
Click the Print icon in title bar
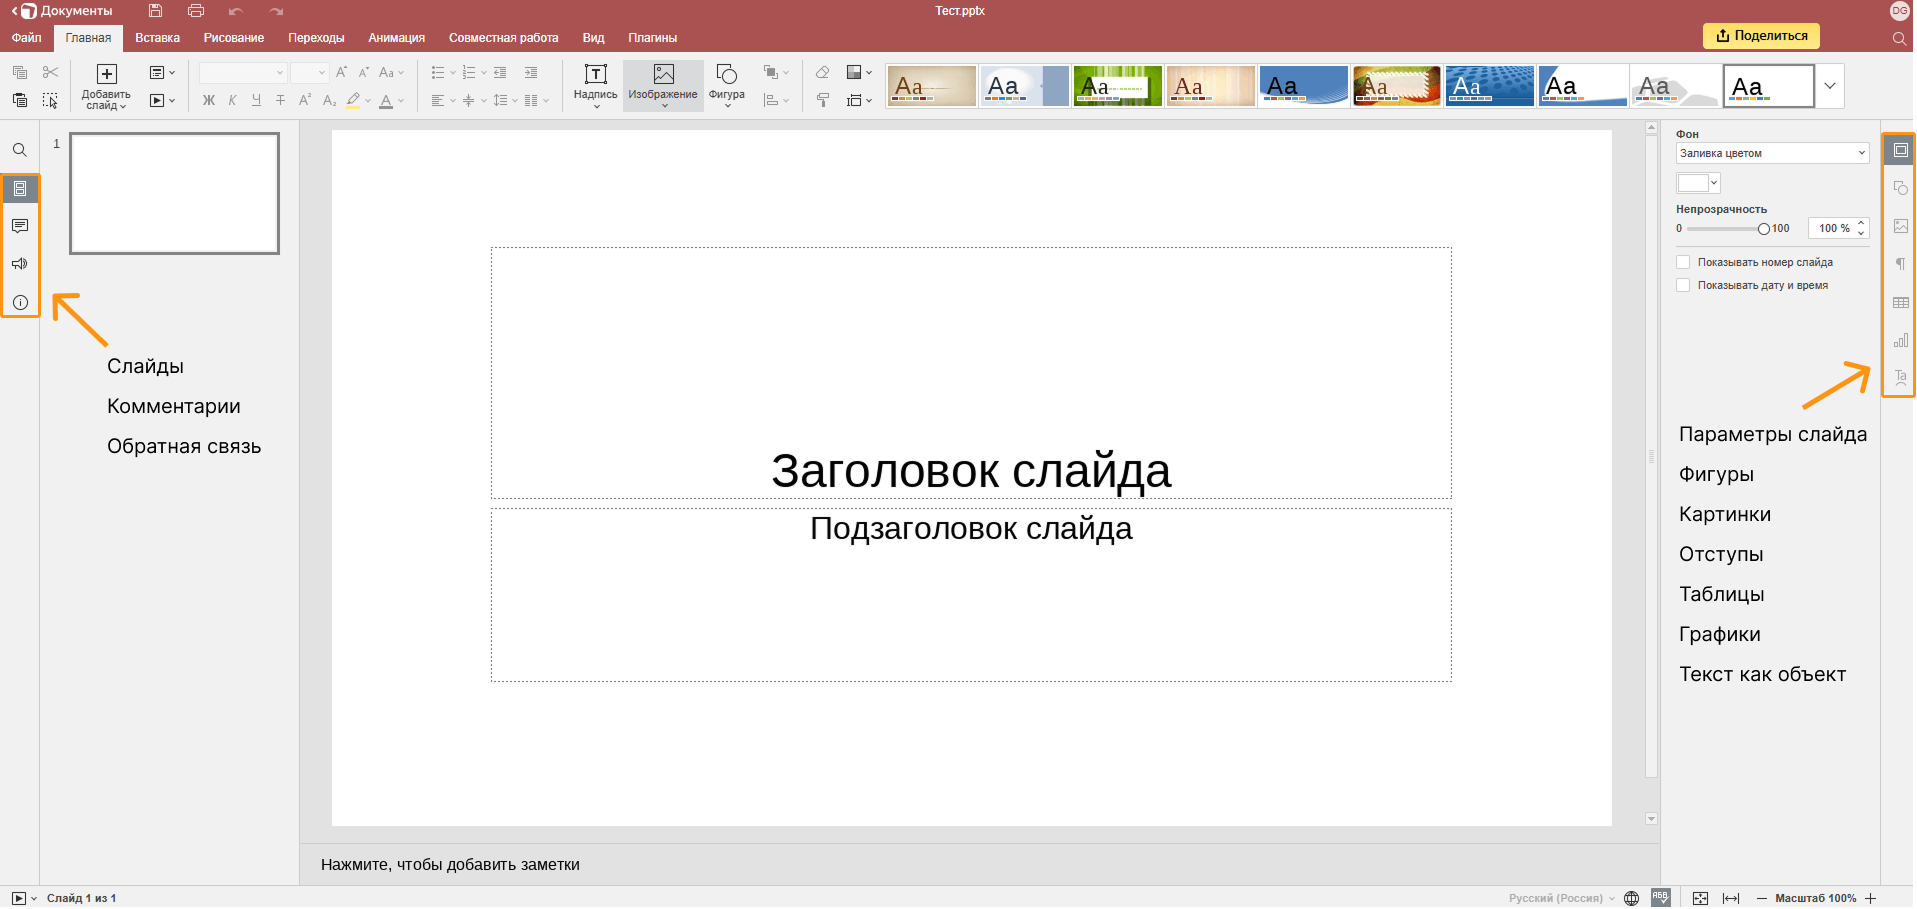(196, 11)
